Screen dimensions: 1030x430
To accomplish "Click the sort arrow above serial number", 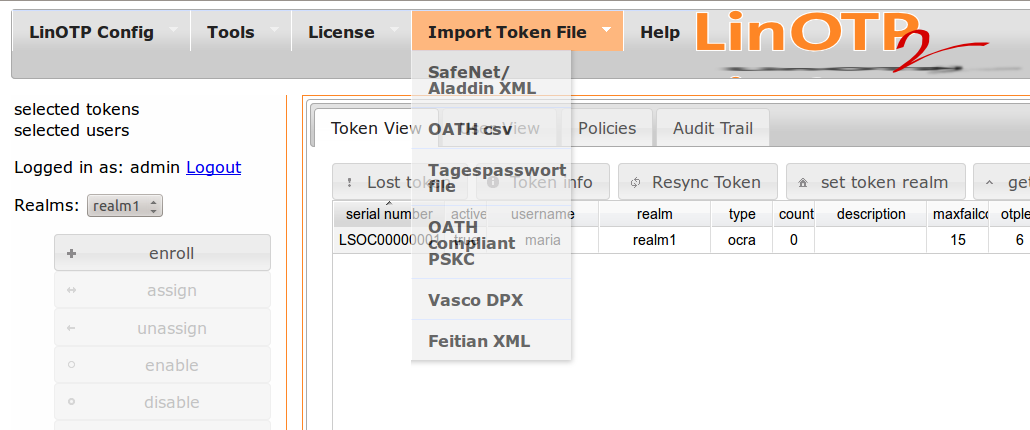I will click(x=389, y=203).
